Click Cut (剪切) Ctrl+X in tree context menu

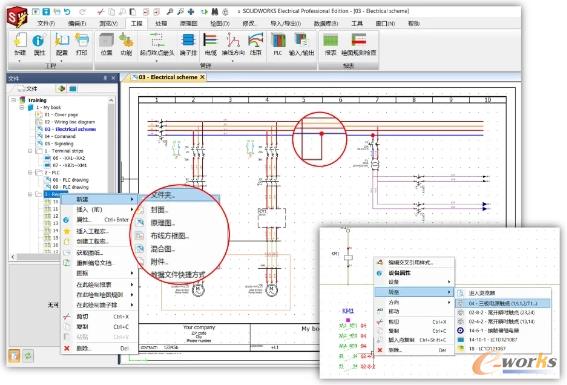click(x=98, y=317)
